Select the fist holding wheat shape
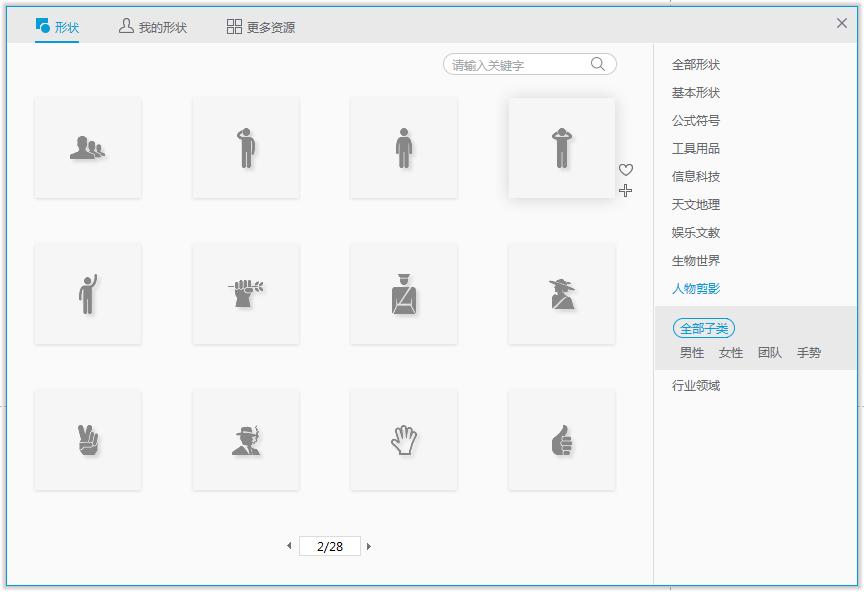Screen dimensions: 864x592 (245, 293)
